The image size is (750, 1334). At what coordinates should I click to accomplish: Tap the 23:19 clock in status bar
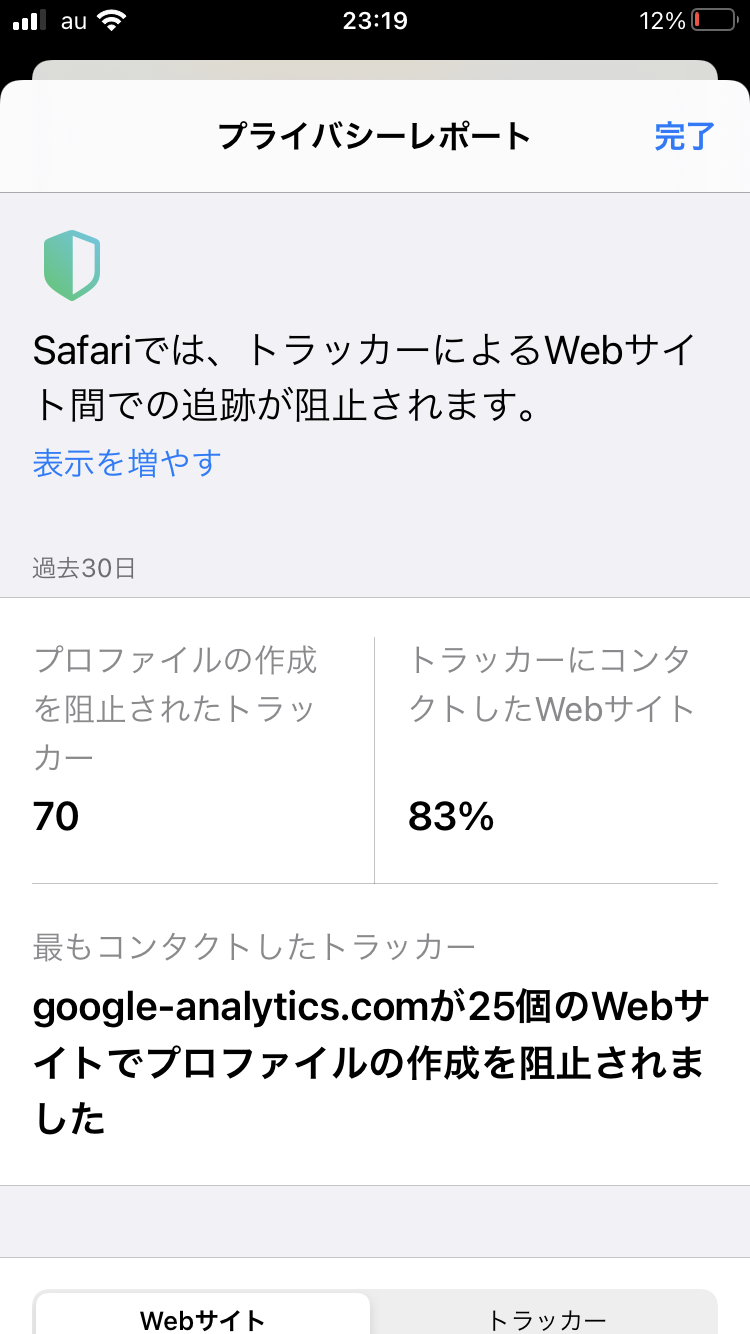point(375,21)
